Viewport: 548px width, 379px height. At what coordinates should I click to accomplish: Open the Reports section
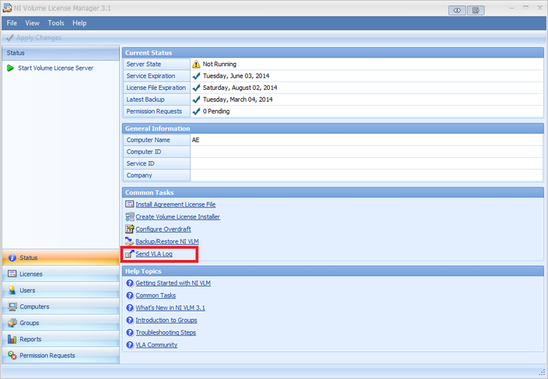coord(60,339)
